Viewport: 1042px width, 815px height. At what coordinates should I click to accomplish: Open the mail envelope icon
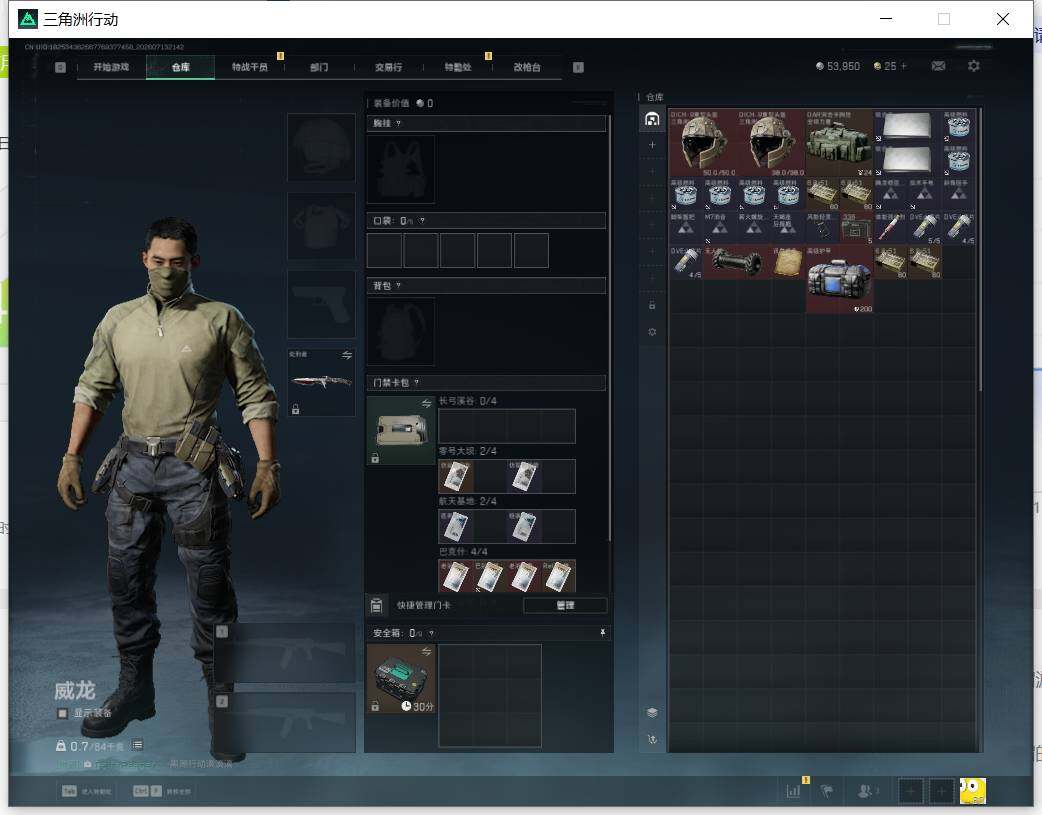click(938, 66)
